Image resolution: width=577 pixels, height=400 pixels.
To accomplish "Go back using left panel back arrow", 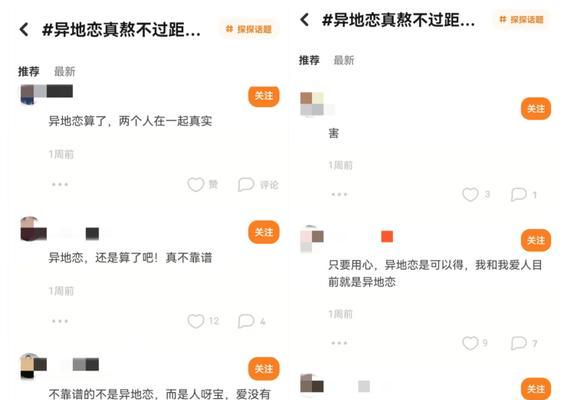I will pyautogui.click(x=24, y=29).
